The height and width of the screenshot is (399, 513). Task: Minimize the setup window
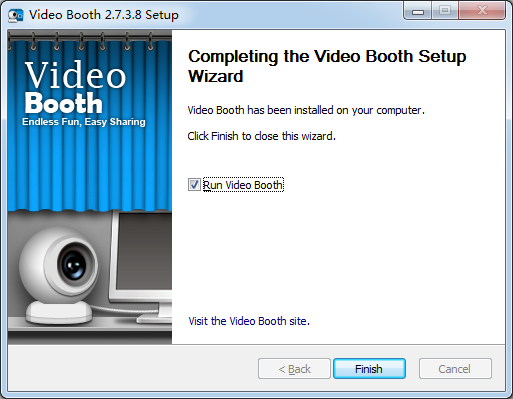click(418, 11)
